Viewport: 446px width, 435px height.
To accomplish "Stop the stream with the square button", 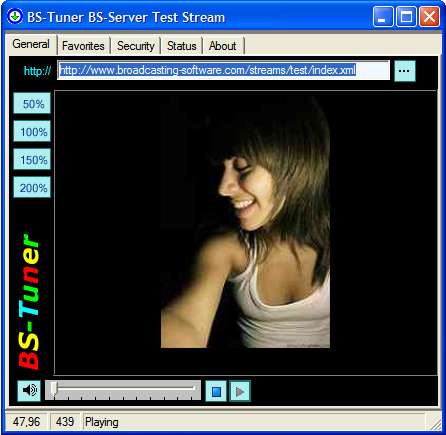I will [x=216, y=391].
